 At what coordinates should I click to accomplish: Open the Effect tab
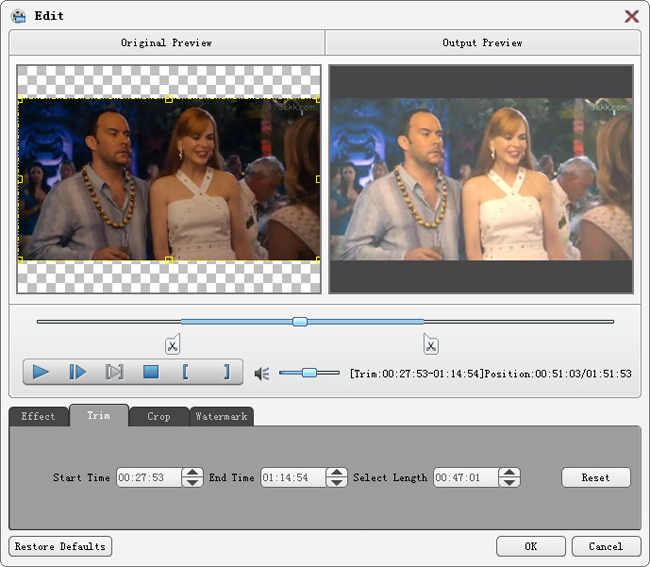(x=39, y=416)
